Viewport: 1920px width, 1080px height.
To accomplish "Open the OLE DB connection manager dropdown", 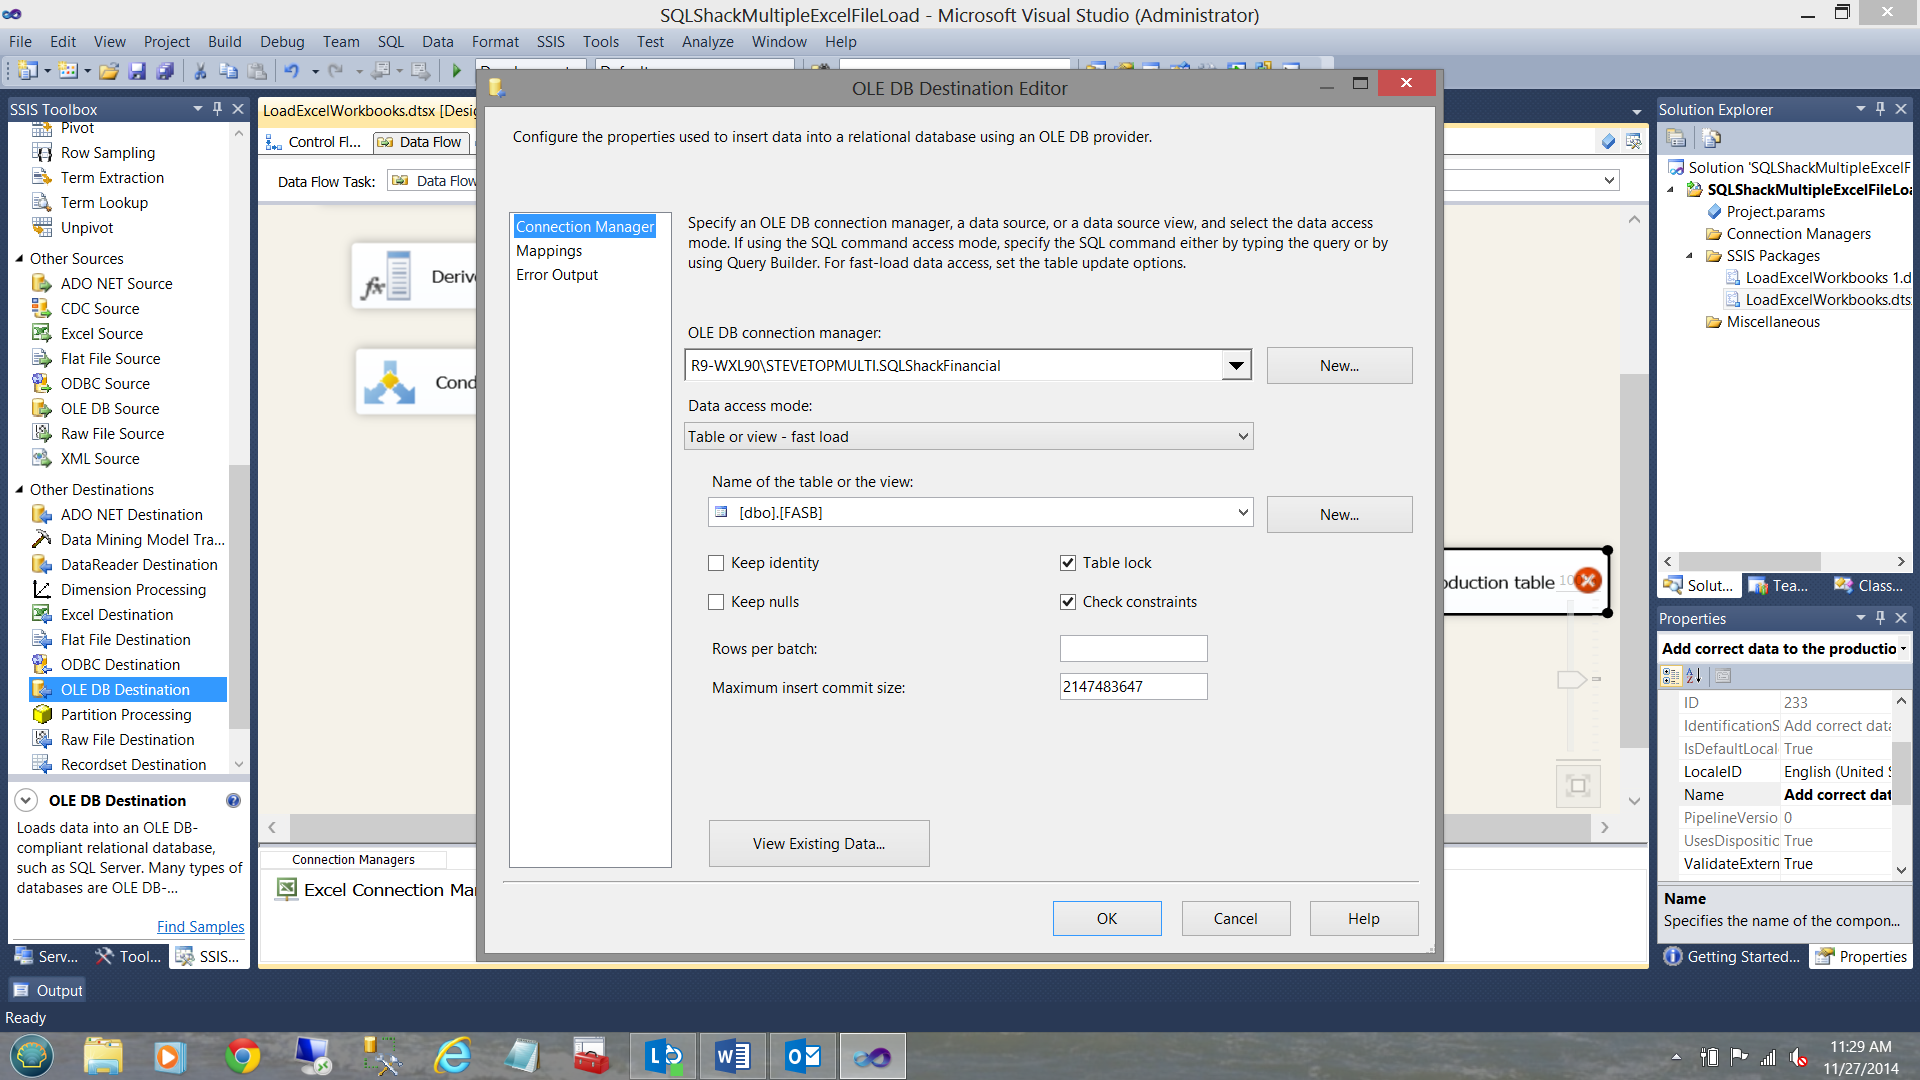I will (x=1236, y=366).
